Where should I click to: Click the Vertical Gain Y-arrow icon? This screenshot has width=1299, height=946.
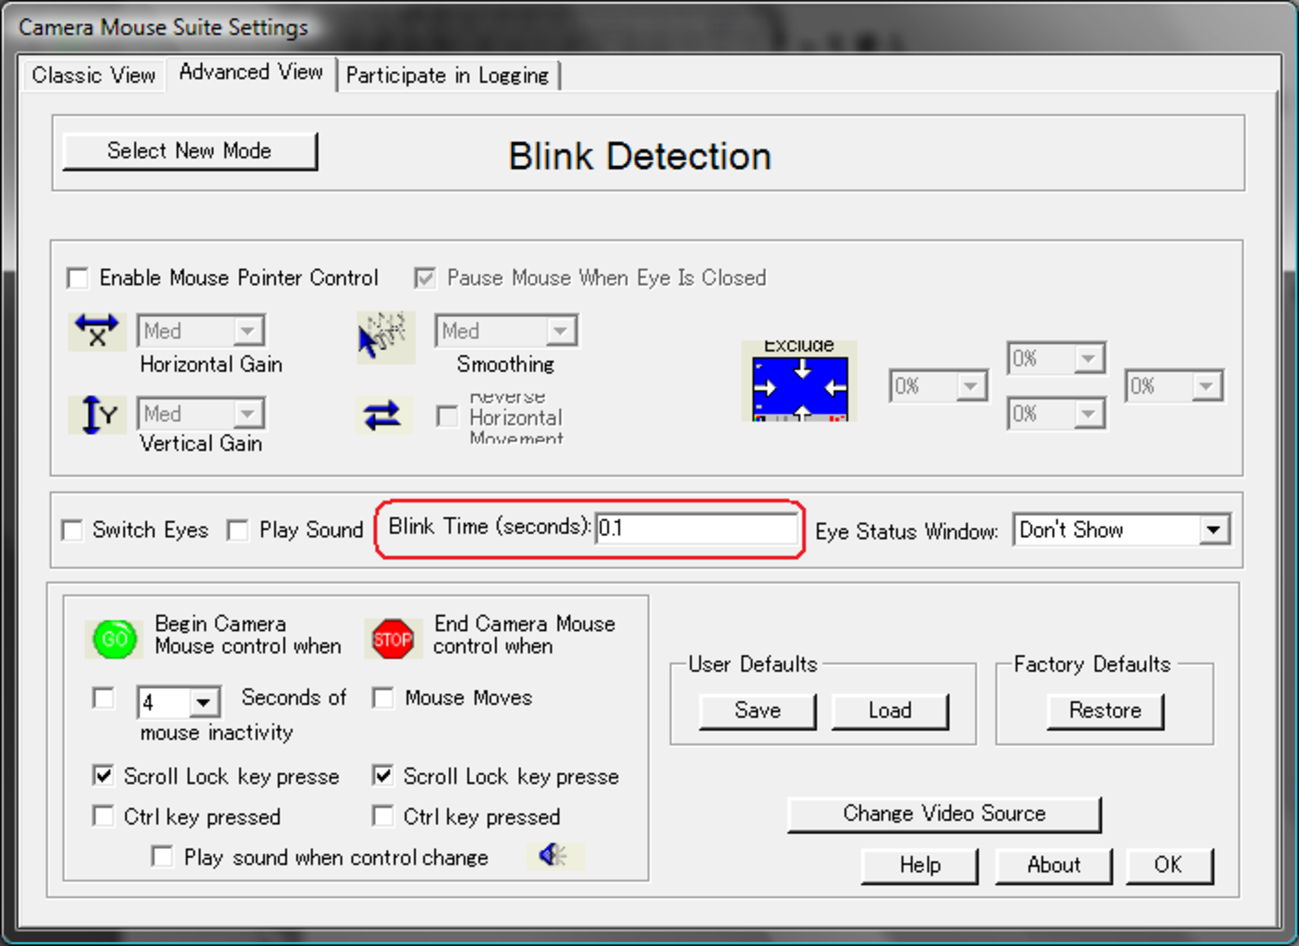[x=97, y=414]
